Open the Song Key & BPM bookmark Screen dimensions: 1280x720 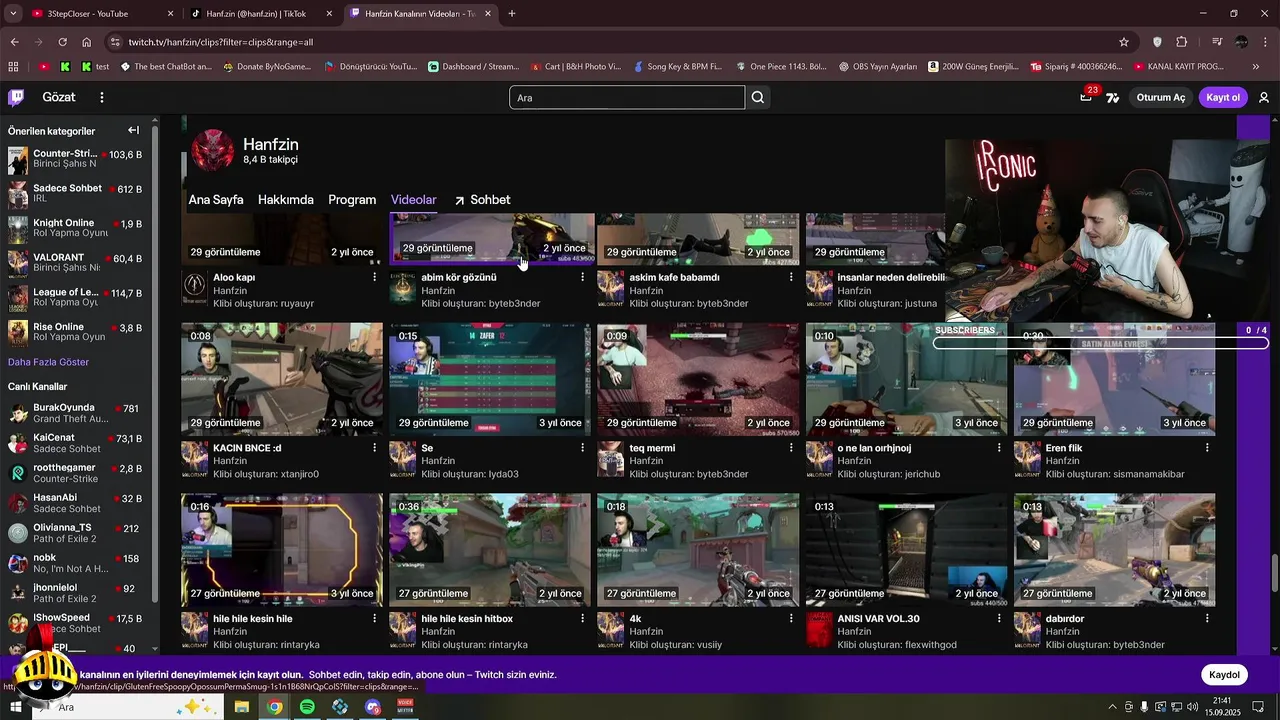(x=677, y=67)
